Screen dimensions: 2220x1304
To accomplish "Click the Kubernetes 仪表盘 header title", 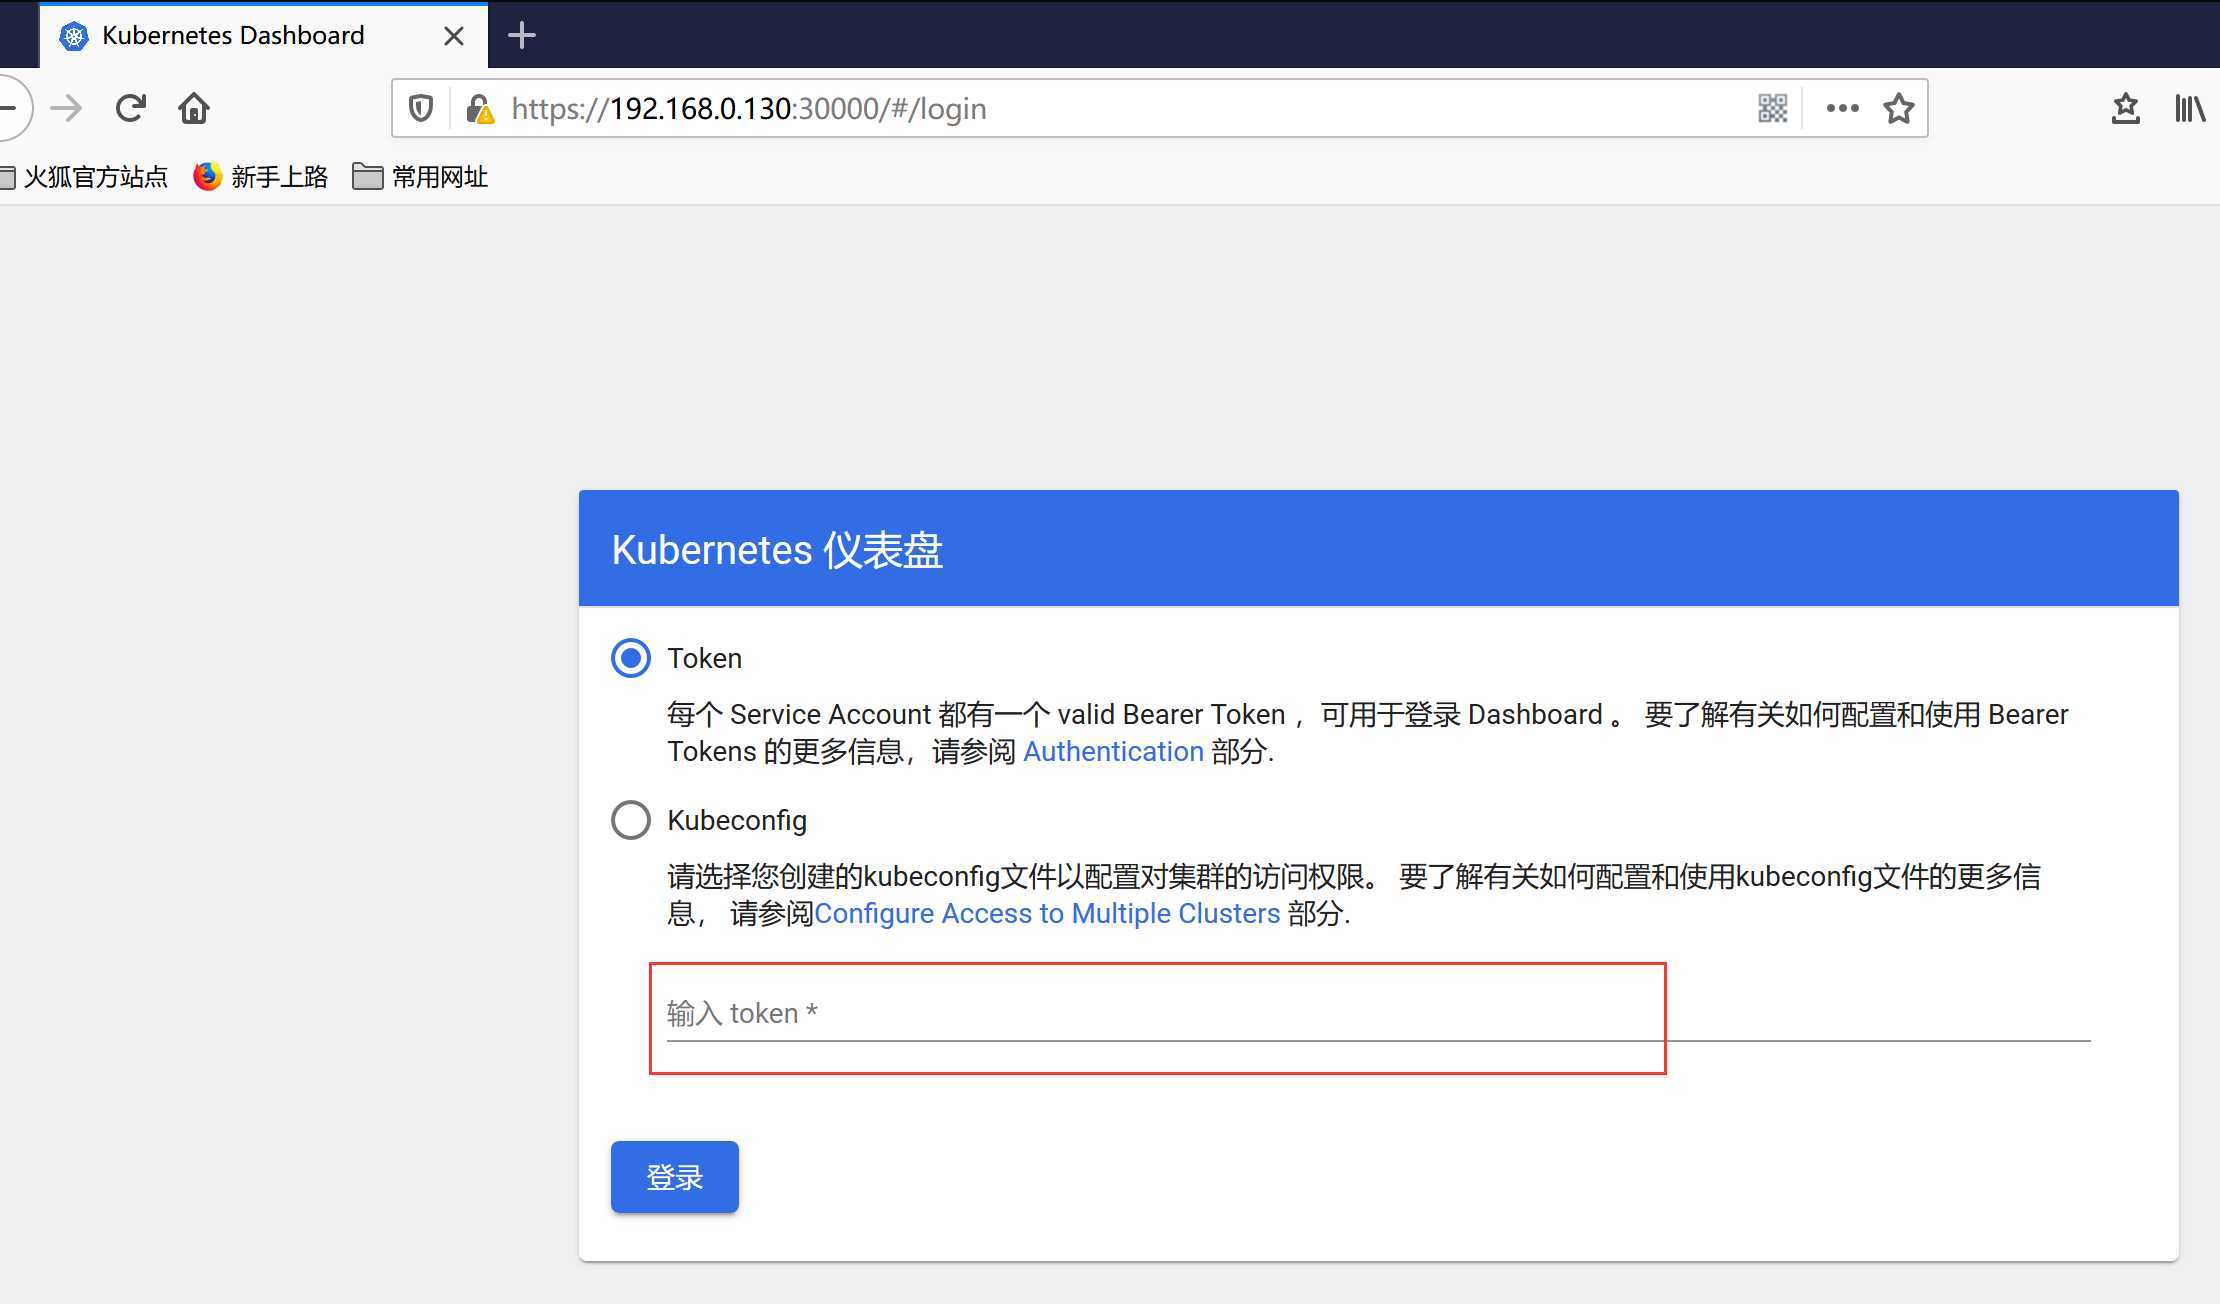I will pyautogui.click(x=777, y=550).
